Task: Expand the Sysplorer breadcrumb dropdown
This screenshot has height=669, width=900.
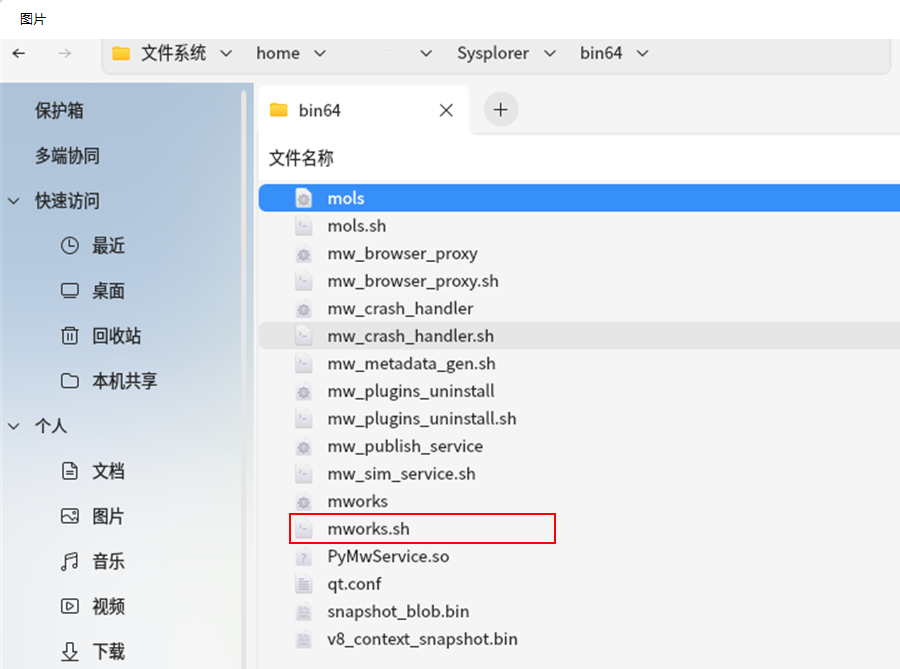Action: pyautogui.click(x=549, y=53)
